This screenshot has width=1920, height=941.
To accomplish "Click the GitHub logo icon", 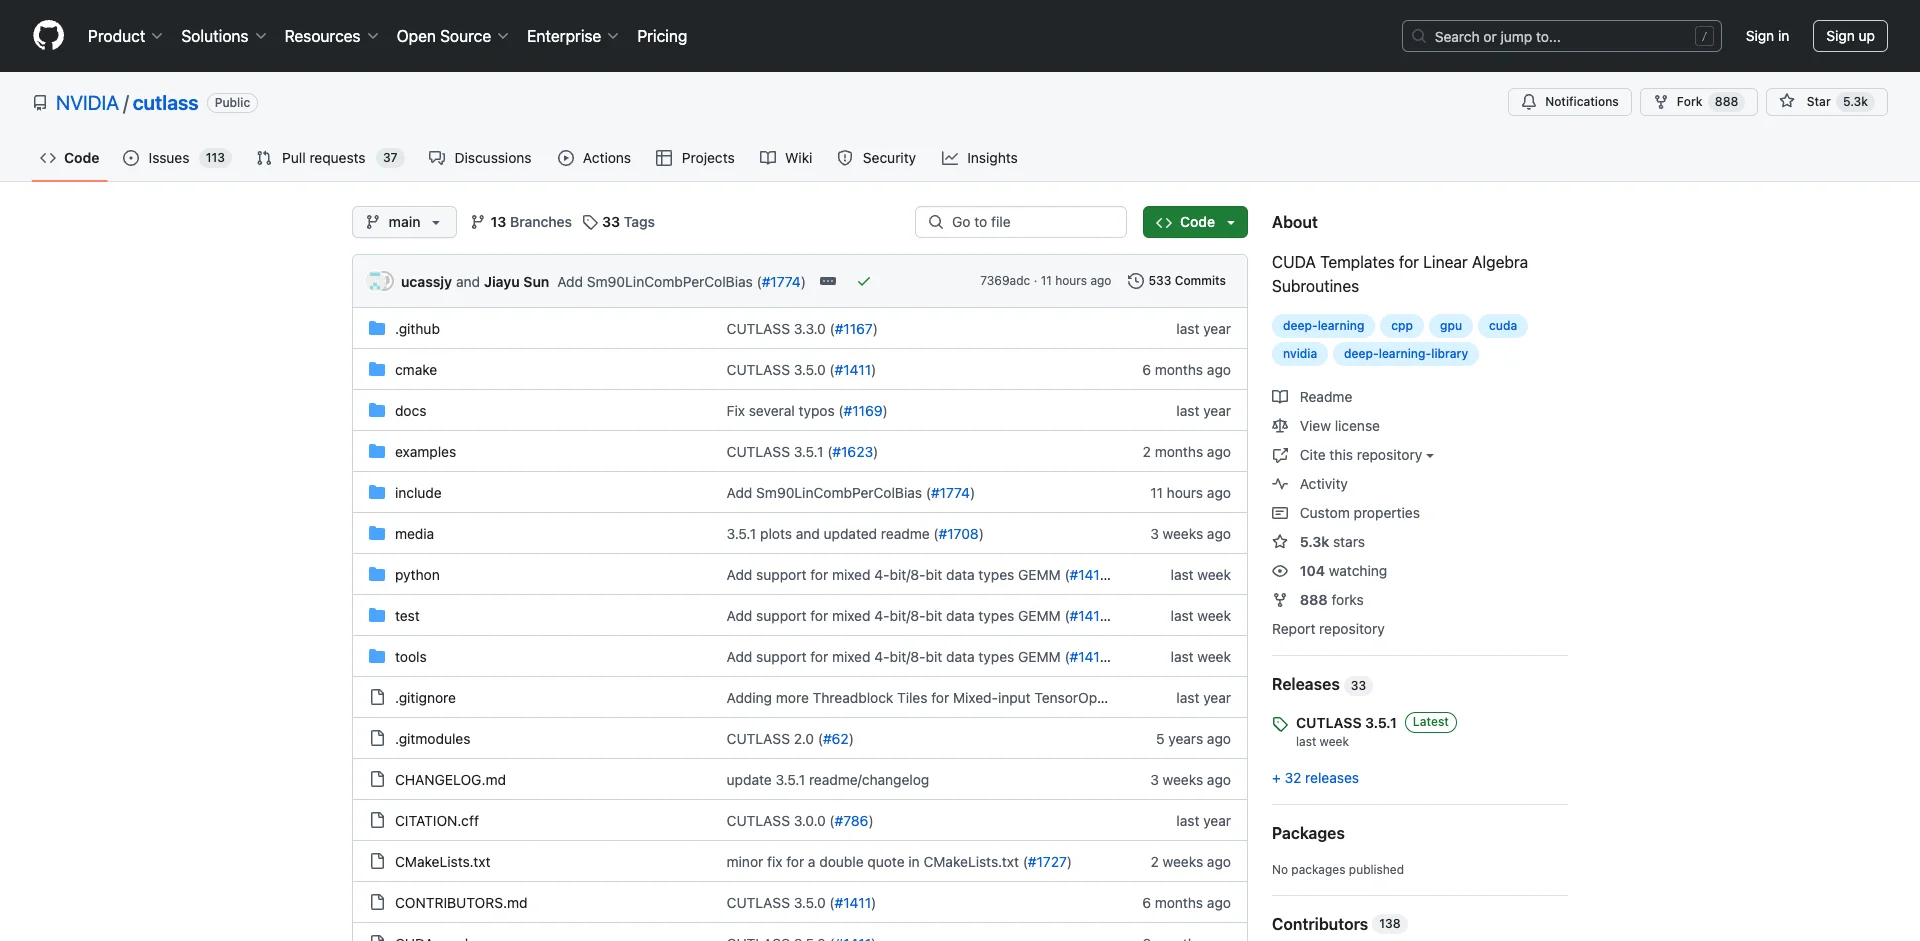I will 48,36.
